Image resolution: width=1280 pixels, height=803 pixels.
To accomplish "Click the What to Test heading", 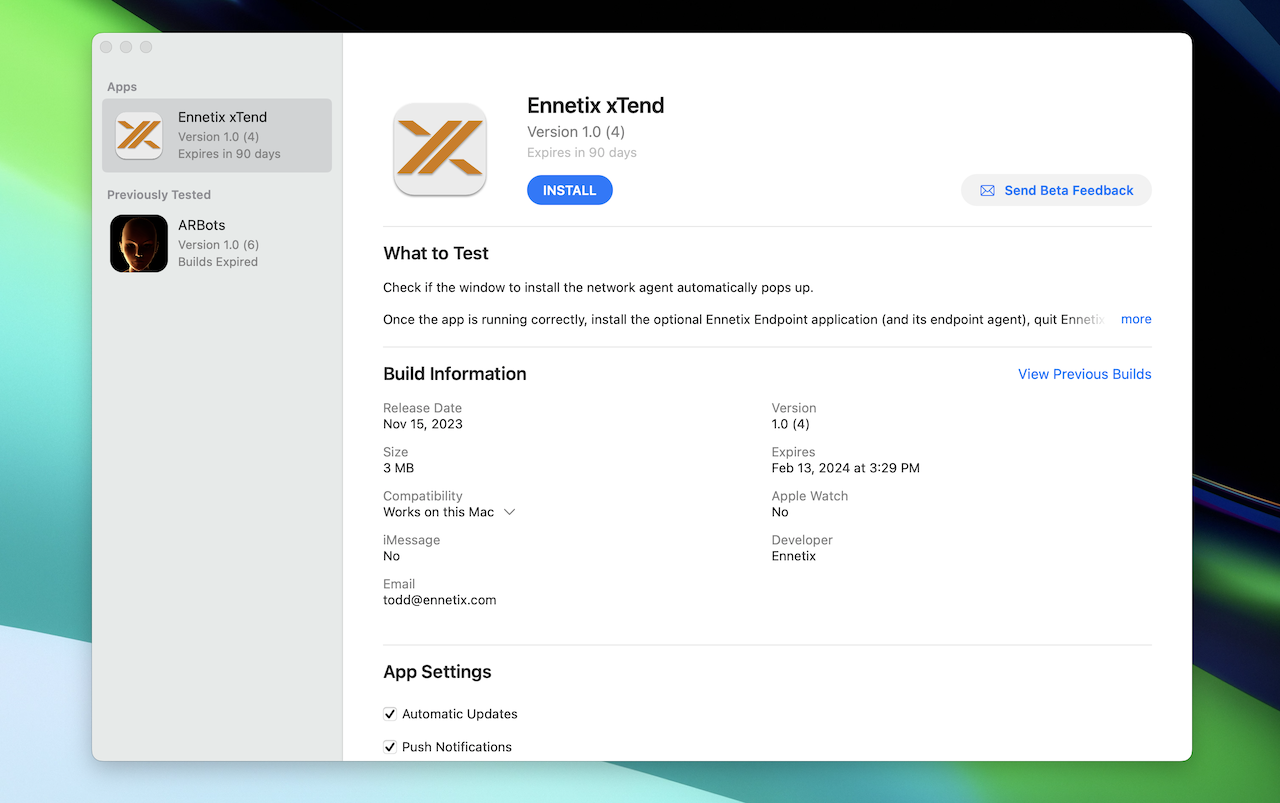I will coord(436,254).
